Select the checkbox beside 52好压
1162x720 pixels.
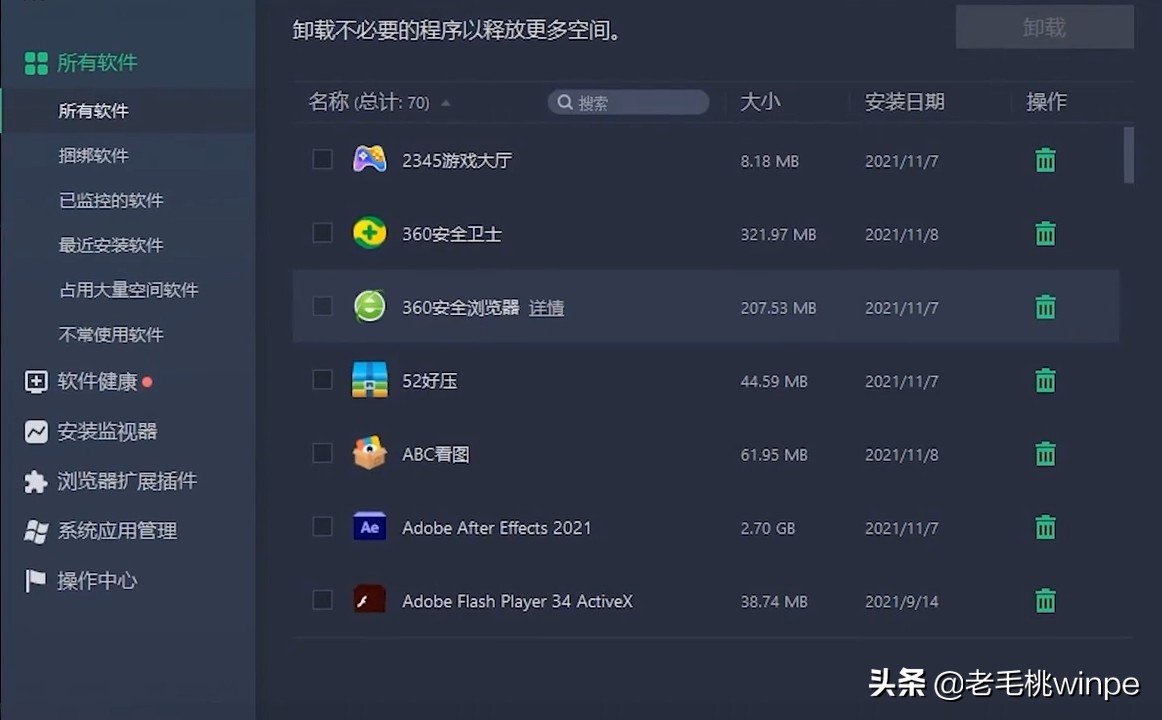(x=322, y=380)
